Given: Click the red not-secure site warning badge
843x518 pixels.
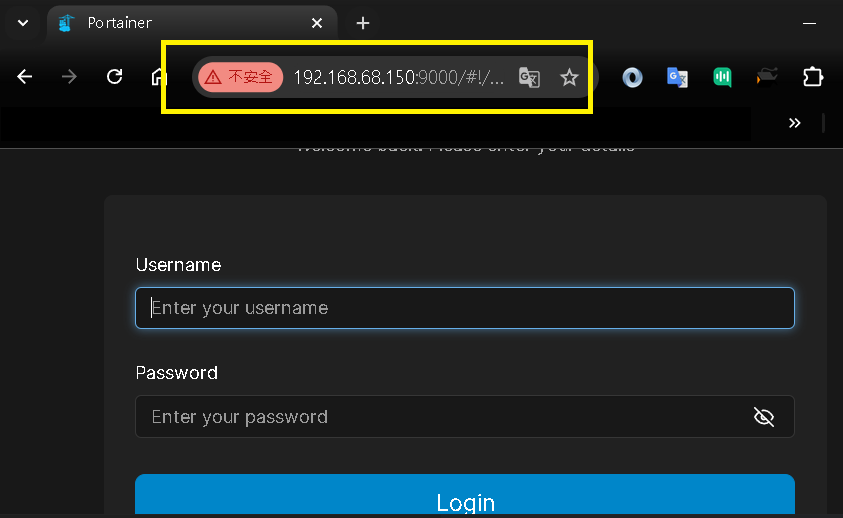Looking at the screenshot, I should point(240,77).
